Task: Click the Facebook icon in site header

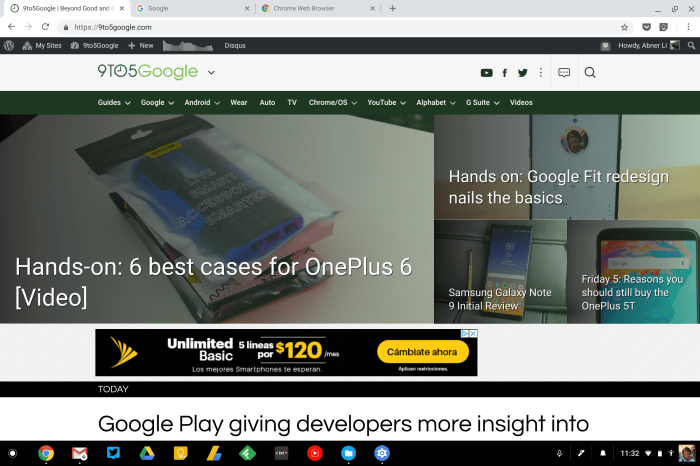Action: pos(505,73)
